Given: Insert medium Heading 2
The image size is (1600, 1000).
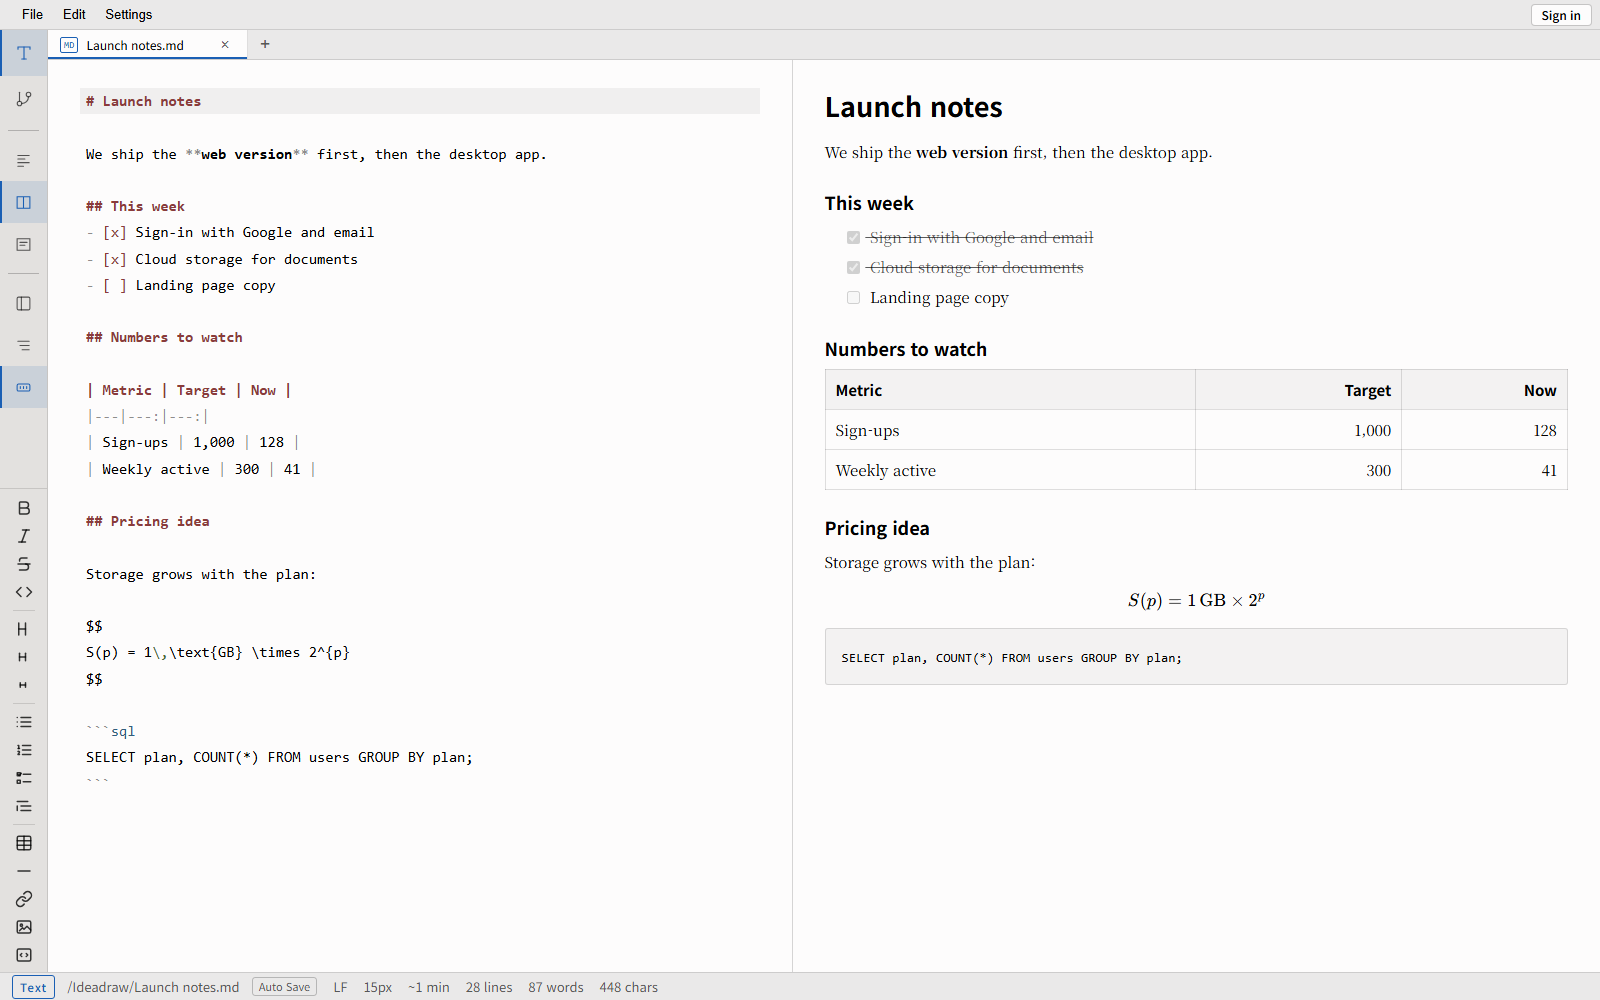Looking at the screenshot, I should [22, 657].
